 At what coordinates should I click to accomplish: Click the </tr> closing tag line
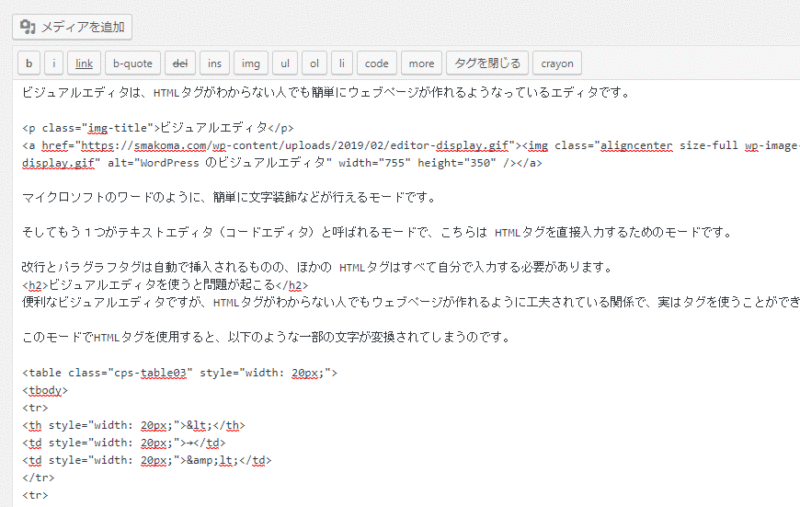(x=38, y=478)
